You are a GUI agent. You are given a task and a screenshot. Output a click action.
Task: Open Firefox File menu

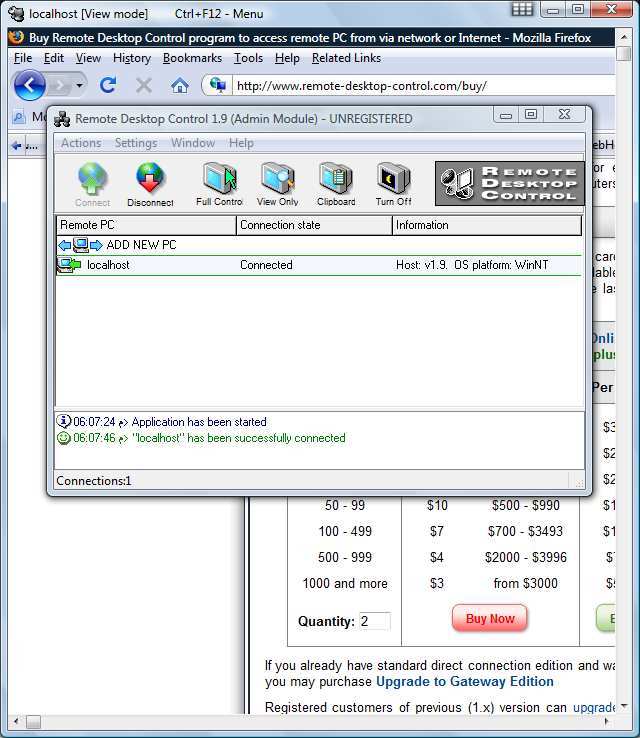[x=23, y=58]
